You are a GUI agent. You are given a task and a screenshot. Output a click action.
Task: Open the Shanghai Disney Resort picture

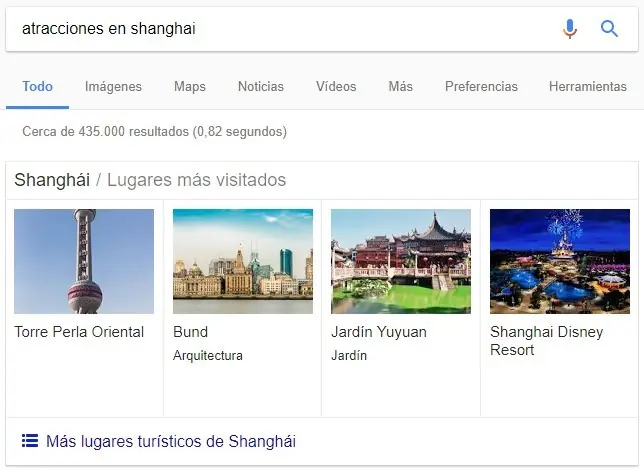[x=560, y=261]
